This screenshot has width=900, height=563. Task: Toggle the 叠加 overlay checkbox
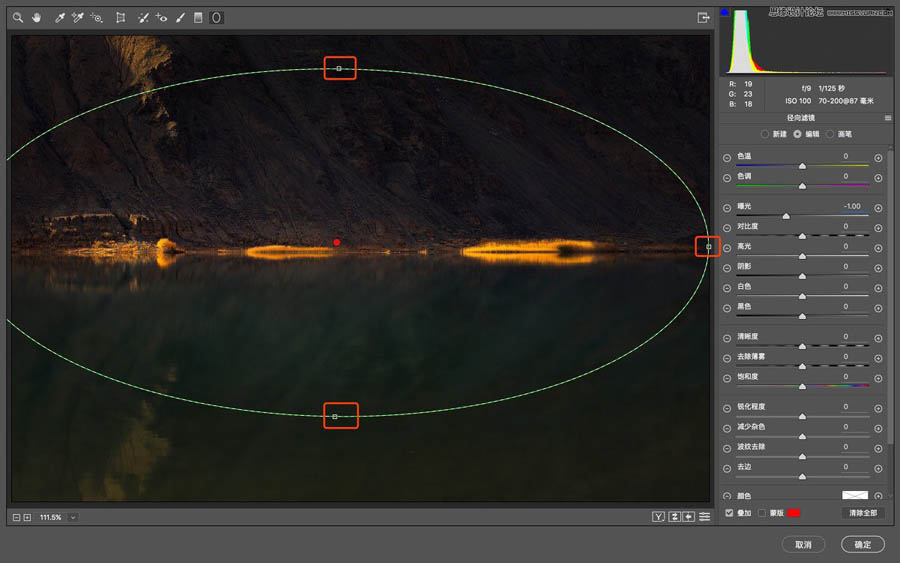(x=729, y=513)
